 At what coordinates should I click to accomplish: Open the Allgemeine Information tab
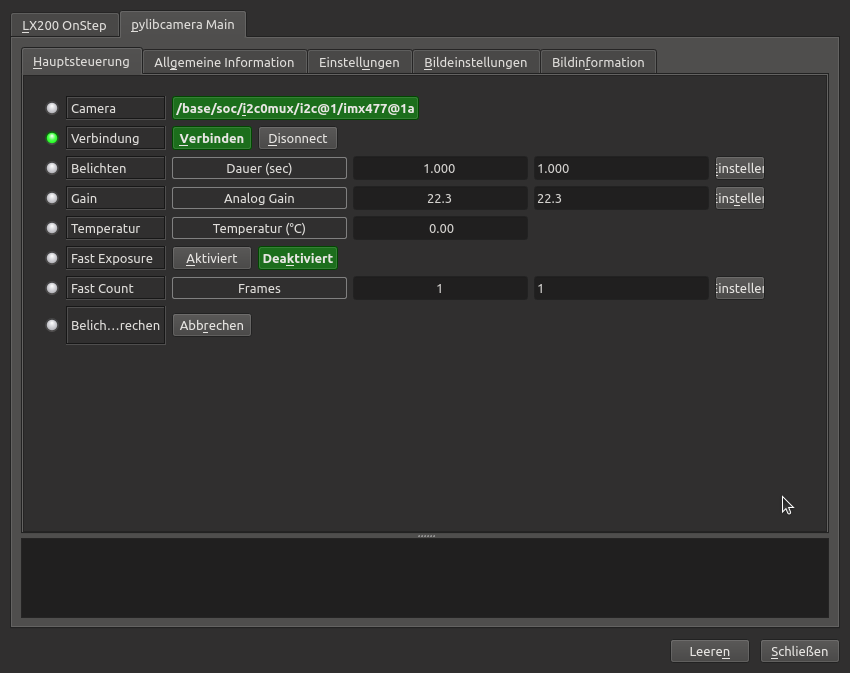click(224, 62)
